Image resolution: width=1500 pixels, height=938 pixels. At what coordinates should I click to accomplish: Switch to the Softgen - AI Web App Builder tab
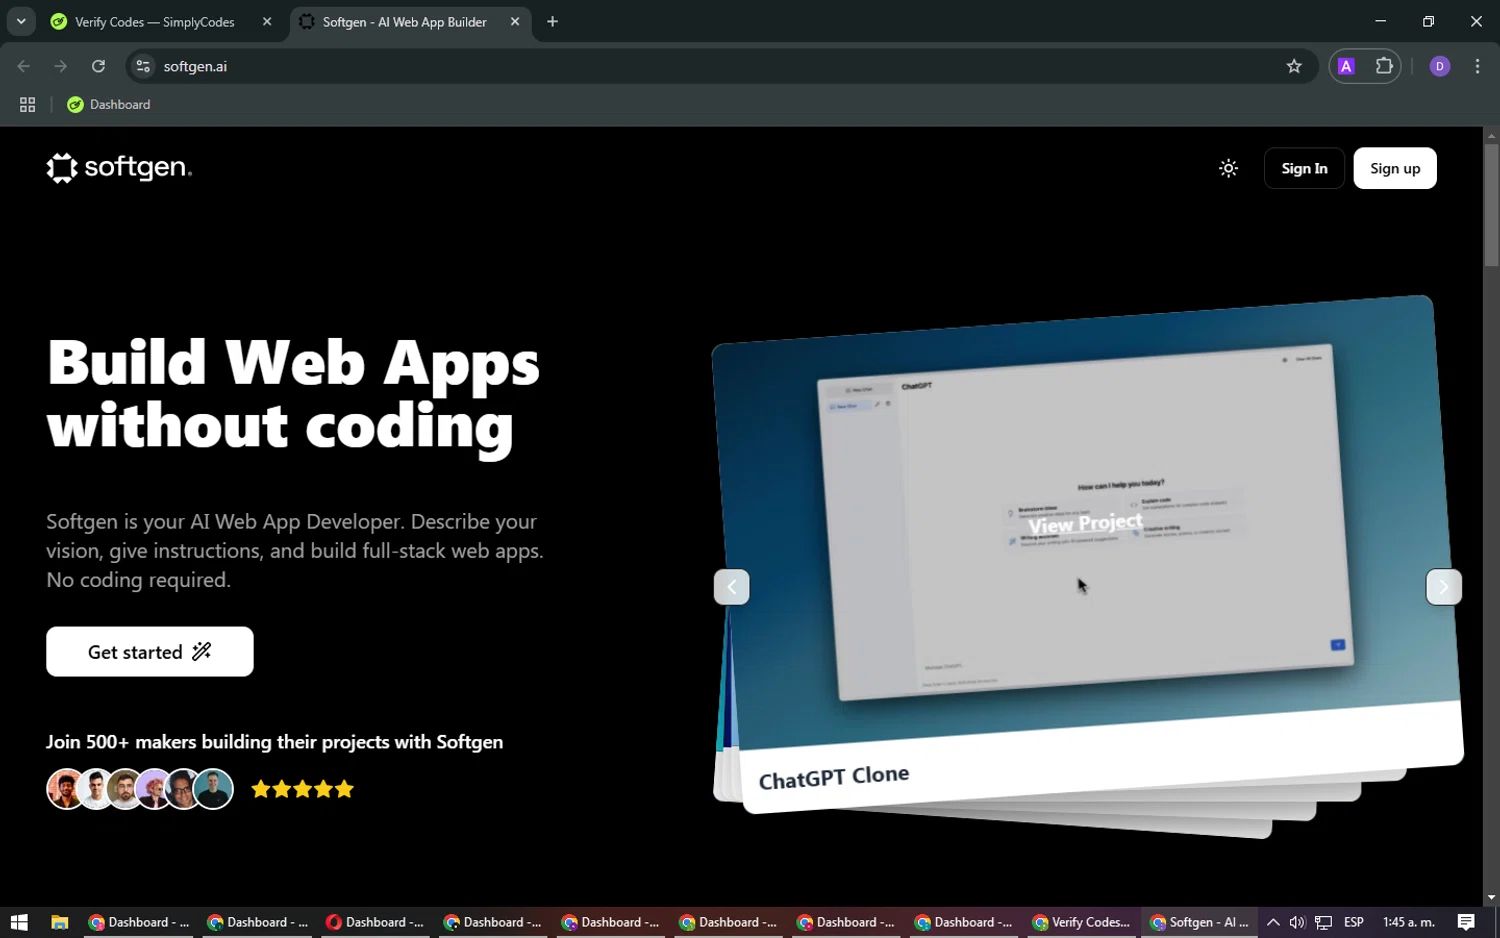coord(404,22)
